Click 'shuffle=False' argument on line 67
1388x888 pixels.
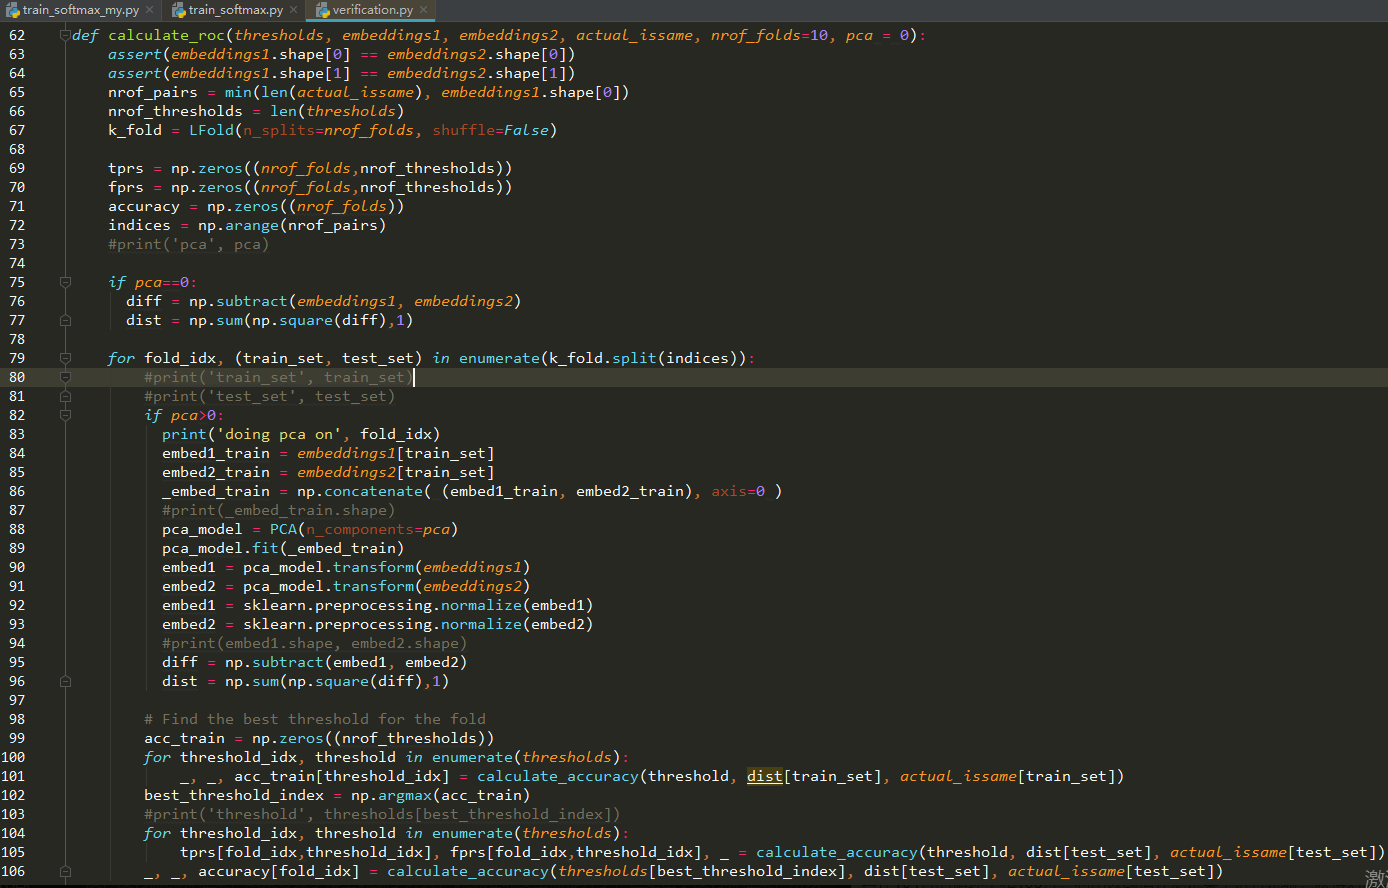[x=490, y=130]
